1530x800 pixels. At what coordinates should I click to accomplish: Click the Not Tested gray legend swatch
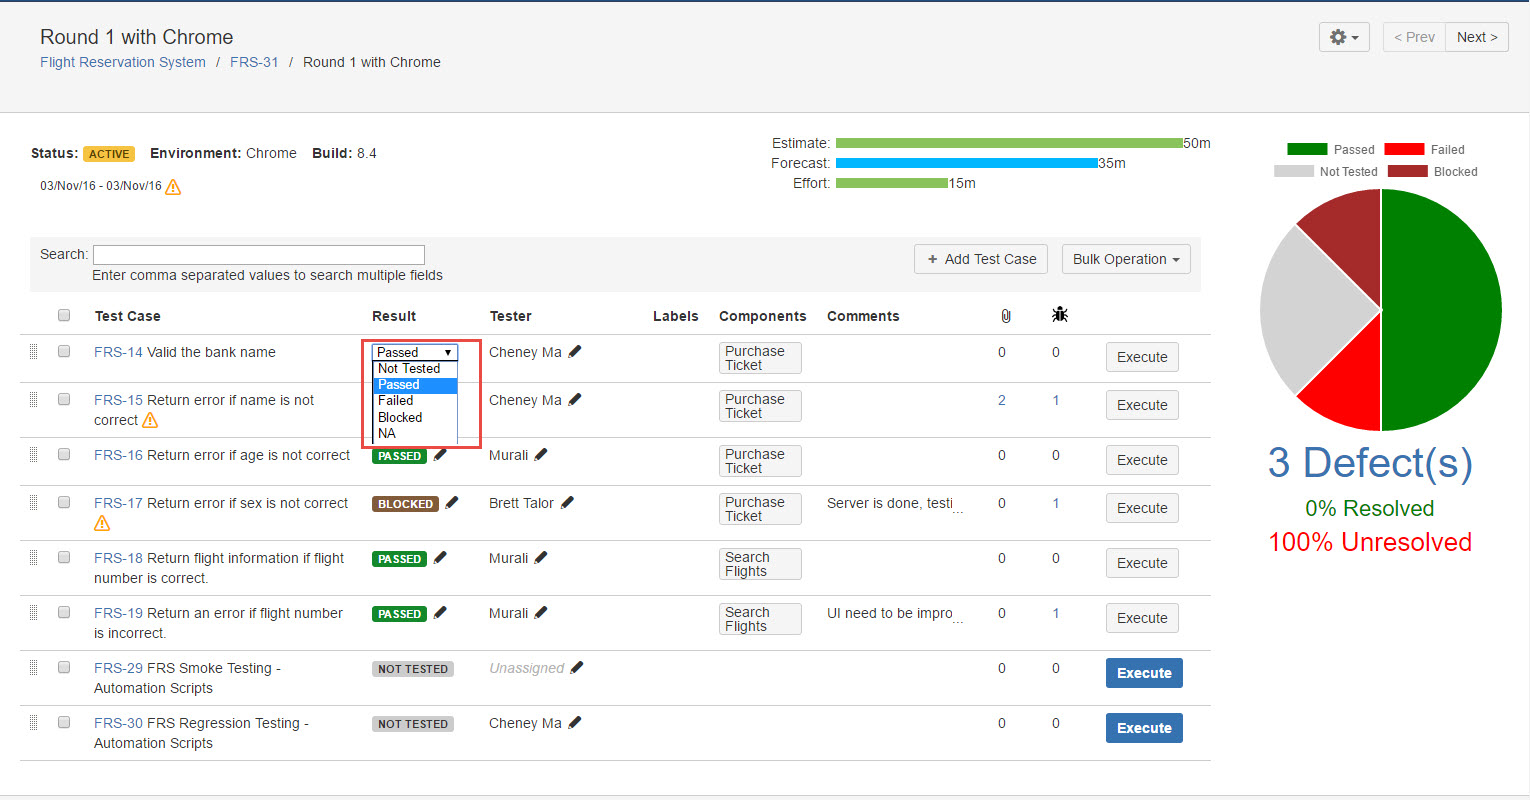click(x=1294, y=171)
